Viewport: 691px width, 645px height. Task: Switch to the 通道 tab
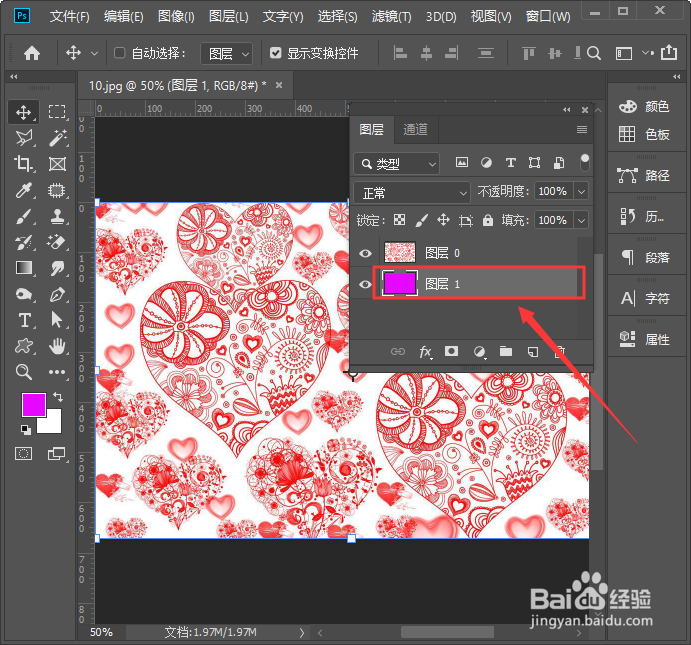coord(415,129)
